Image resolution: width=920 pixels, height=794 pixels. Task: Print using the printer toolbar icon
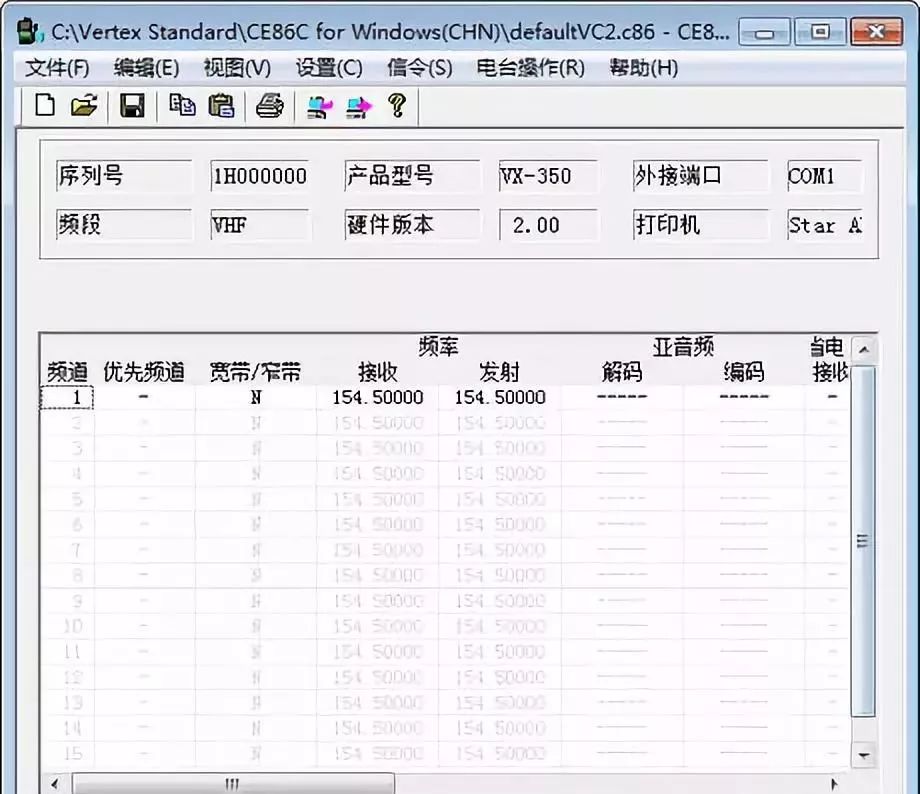click(x=270, y=106)
